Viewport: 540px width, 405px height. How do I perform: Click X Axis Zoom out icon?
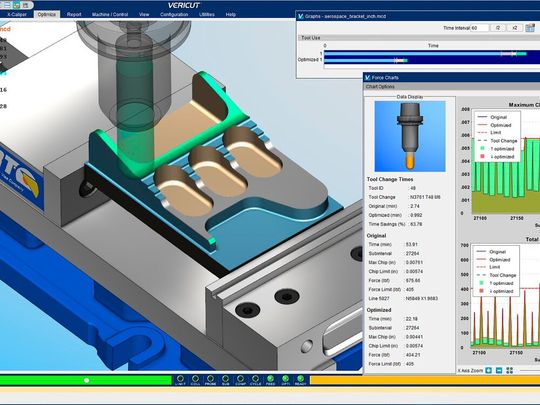tap(499, 371)
